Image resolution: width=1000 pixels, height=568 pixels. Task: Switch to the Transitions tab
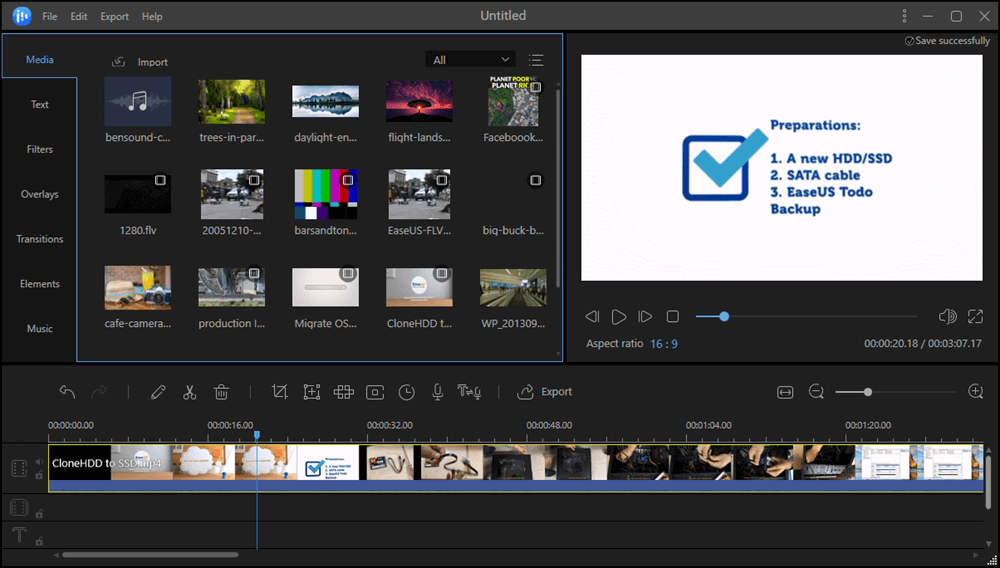coord(40,239)
